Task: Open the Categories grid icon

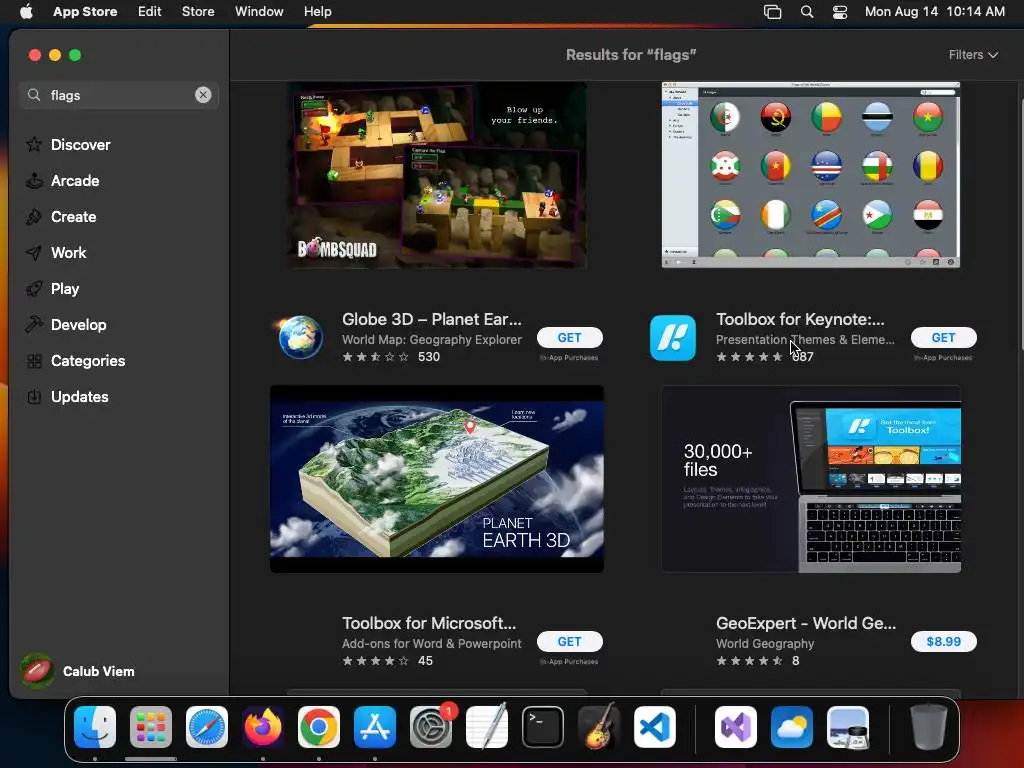Action: tap(34, 360)
